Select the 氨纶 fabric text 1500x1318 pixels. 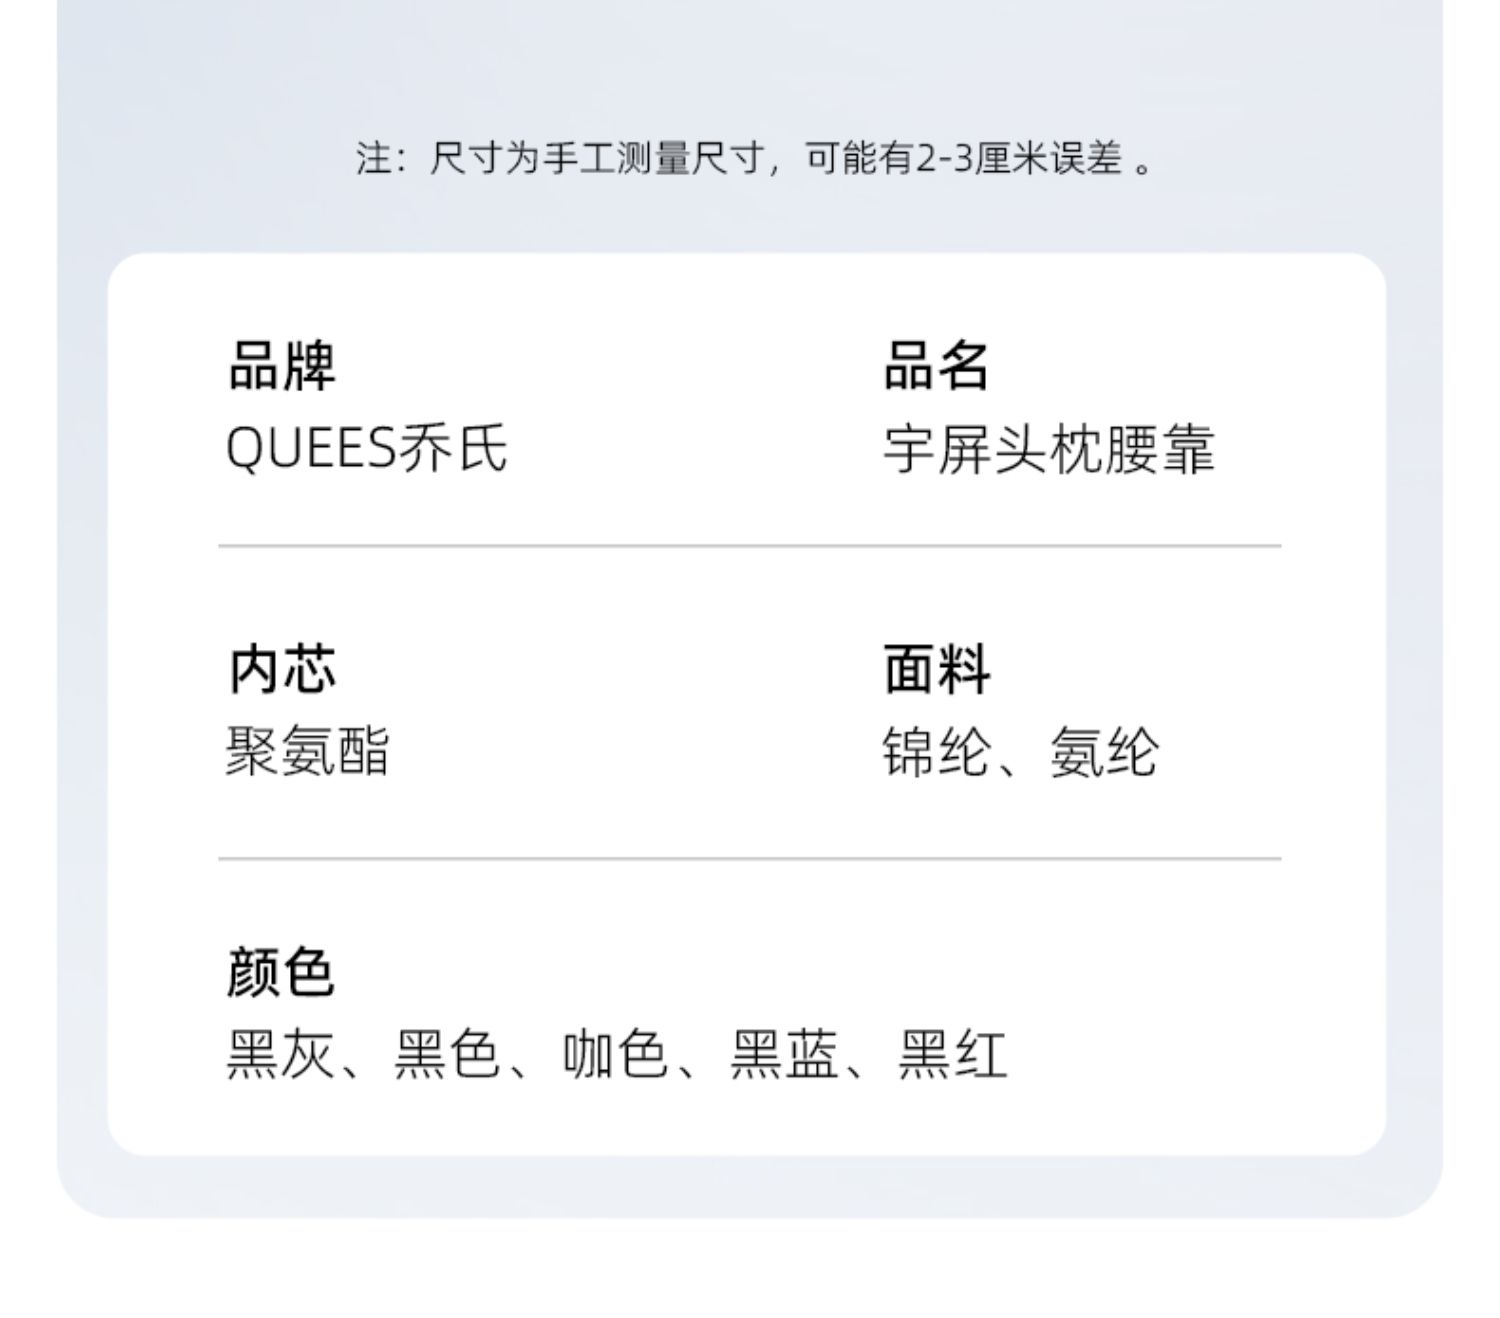[x=1103, y=752]
